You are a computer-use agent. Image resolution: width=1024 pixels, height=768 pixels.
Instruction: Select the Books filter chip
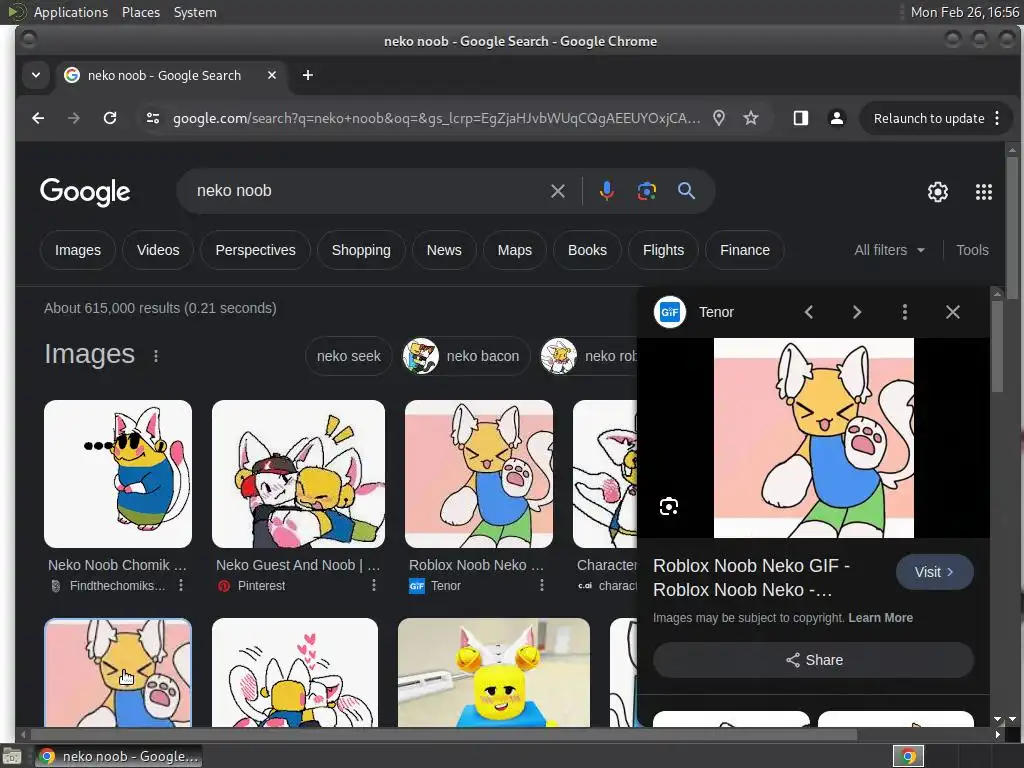click(x=587, y=250)
